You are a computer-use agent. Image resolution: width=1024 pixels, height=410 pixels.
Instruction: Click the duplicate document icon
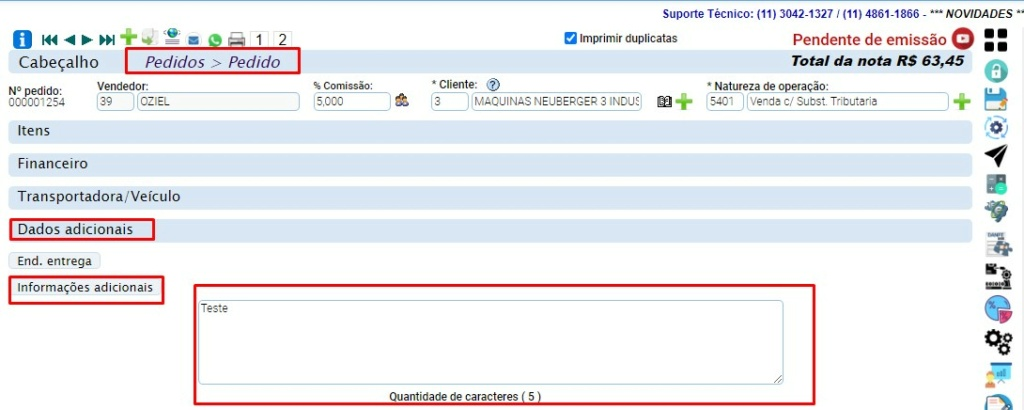pos(150,37)
